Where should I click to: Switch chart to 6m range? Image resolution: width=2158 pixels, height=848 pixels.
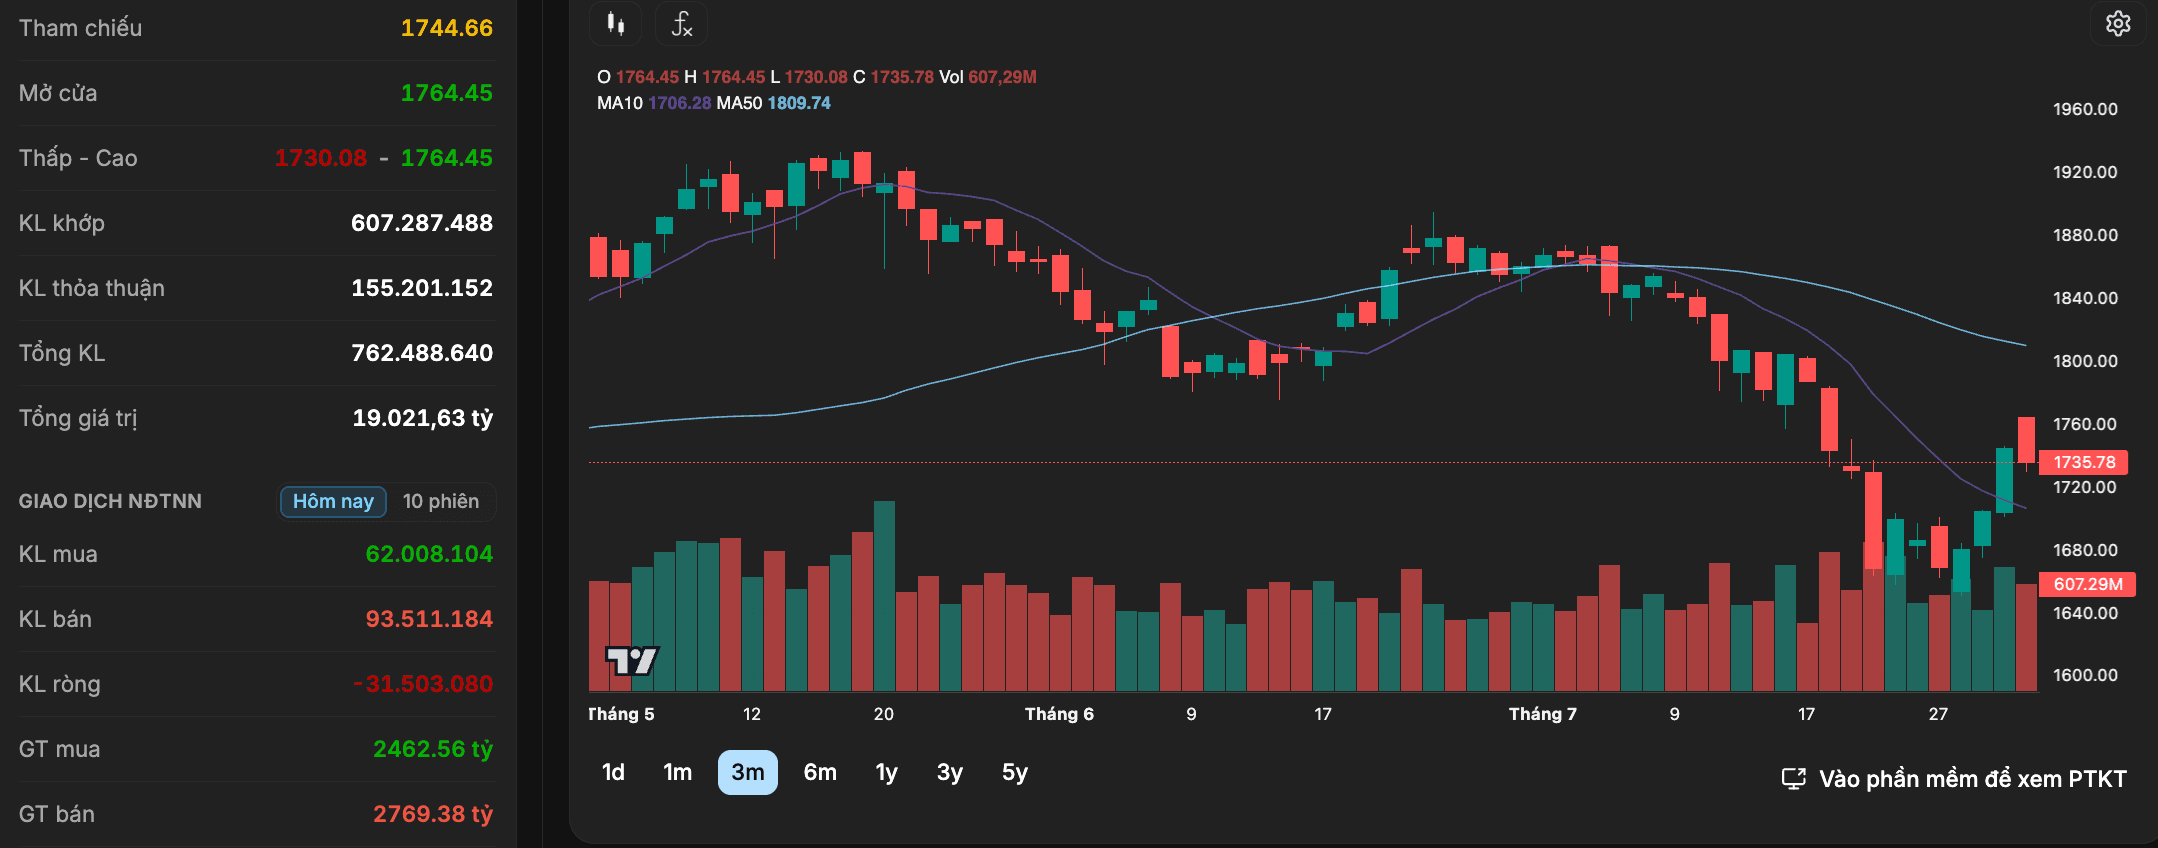[820, 772]
